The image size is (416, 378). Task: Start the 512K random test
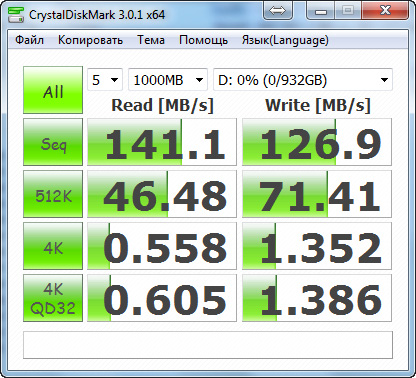pos(53,194)
